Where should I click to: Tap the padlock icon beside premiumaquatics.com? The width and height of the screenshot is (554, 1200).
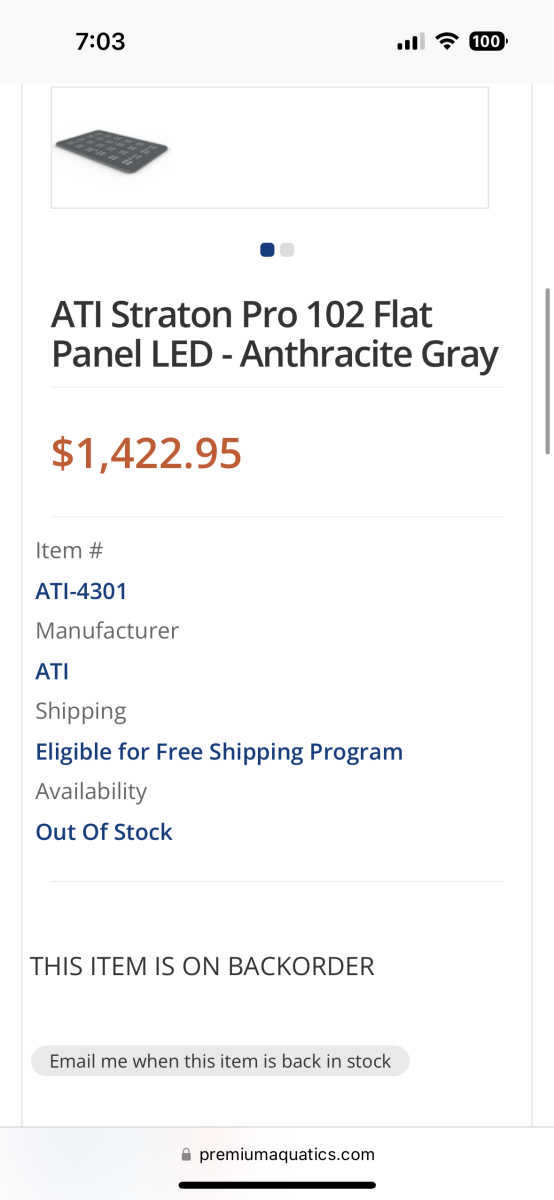pyautogui.click(x=186, y=1154)
